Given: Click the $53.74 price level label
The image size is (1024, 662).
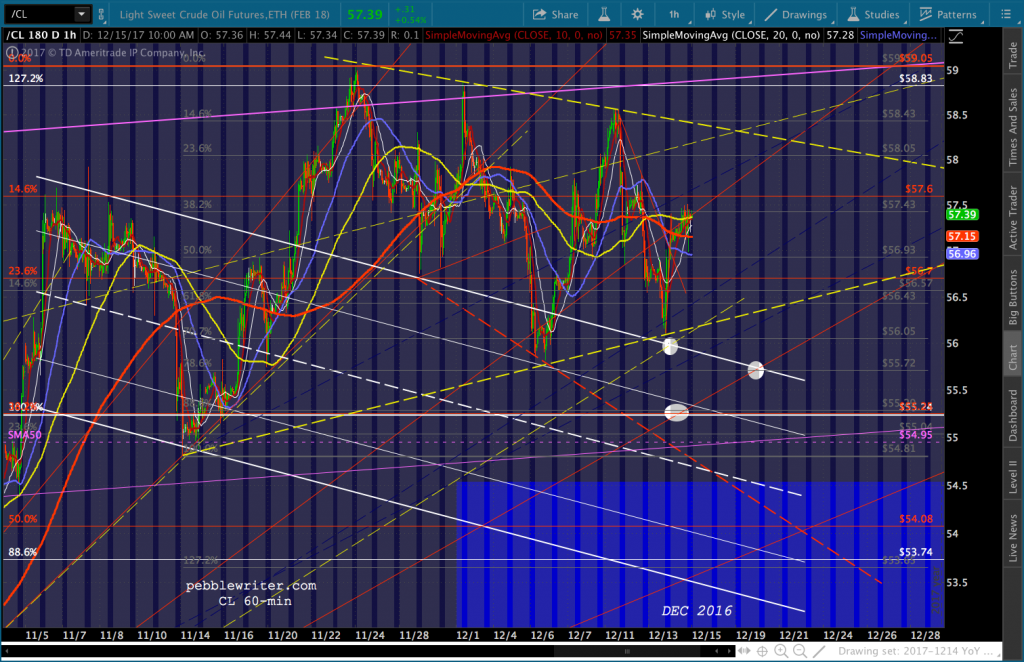Looking at the screenshot, I should click(x=916, y=552).
